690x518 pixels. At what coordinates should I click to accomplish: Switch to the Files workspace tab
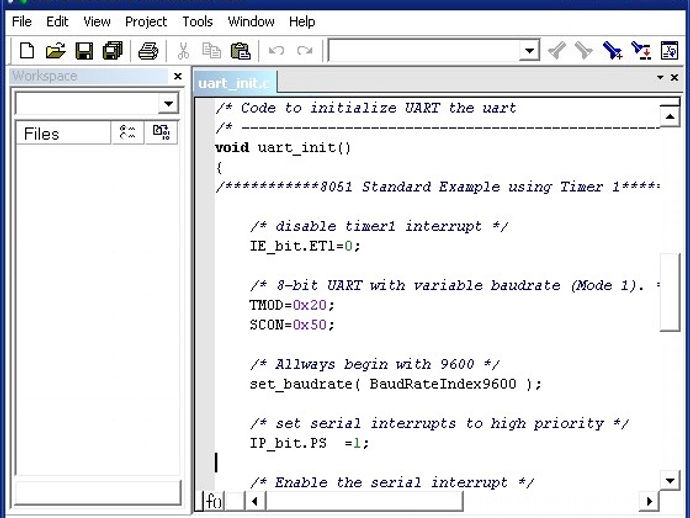pyautogui.click(x=63, y=133)
